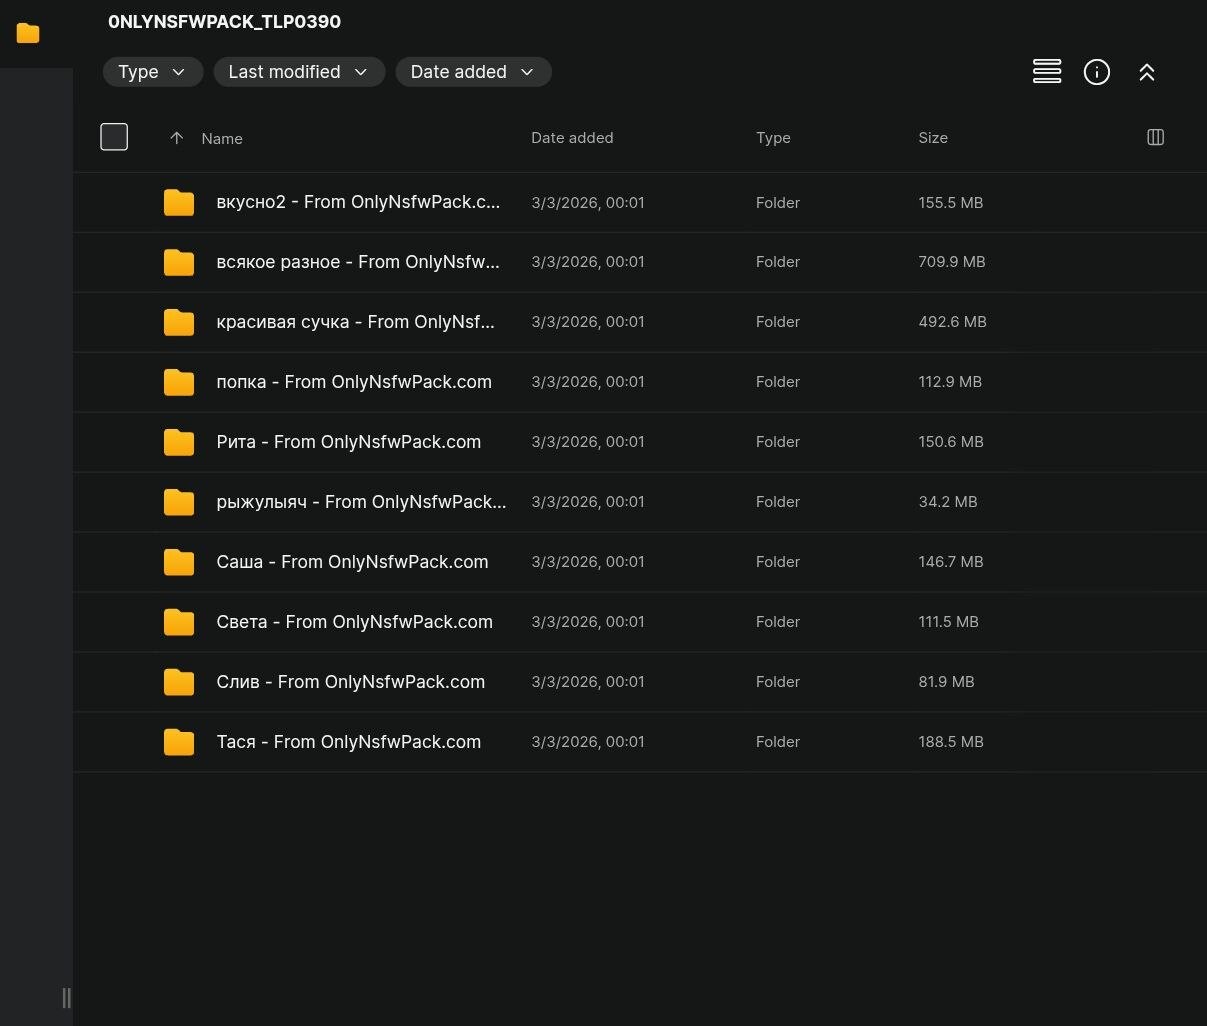Collapse the filters with double chevron icon
This screenshot has width=1207, height=1026.
(1146, 72)
